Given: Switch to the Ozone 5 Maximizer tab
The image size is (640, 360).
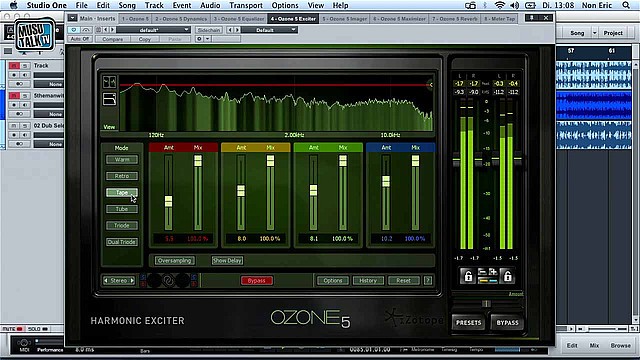Looking at the screenshot, I should point(399,19).
